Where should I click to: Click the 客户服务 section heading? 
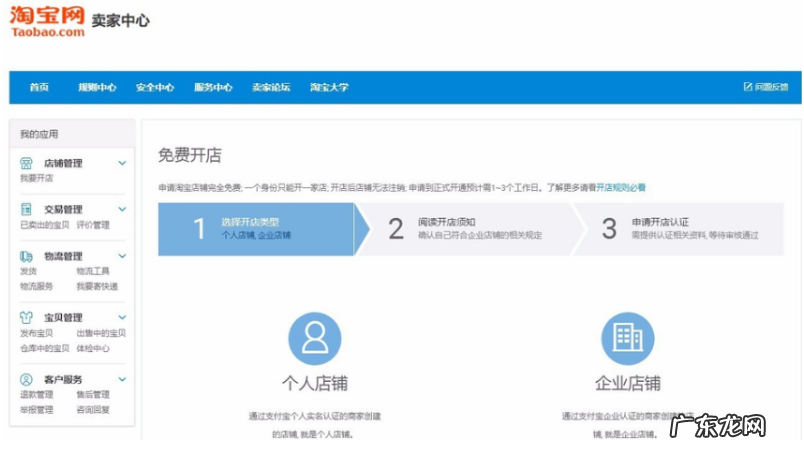[63, 380]
